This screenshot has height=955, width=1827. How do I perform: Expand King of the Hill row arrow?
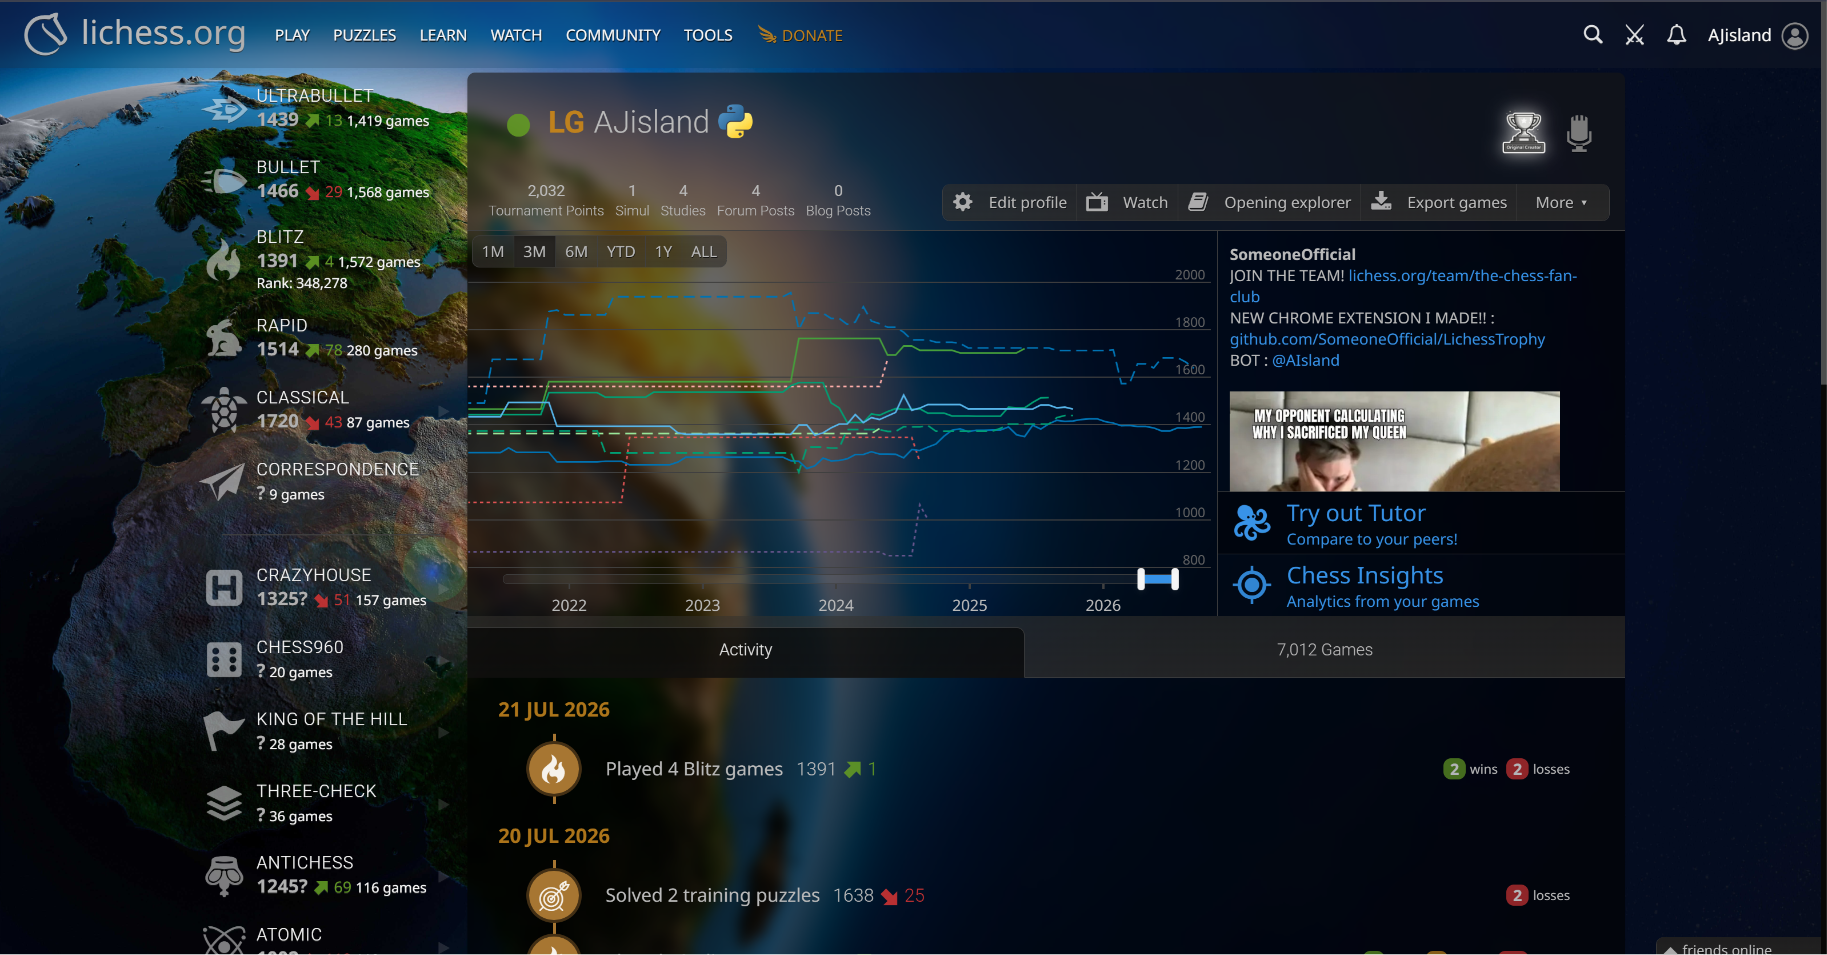(x=444, y=733)
